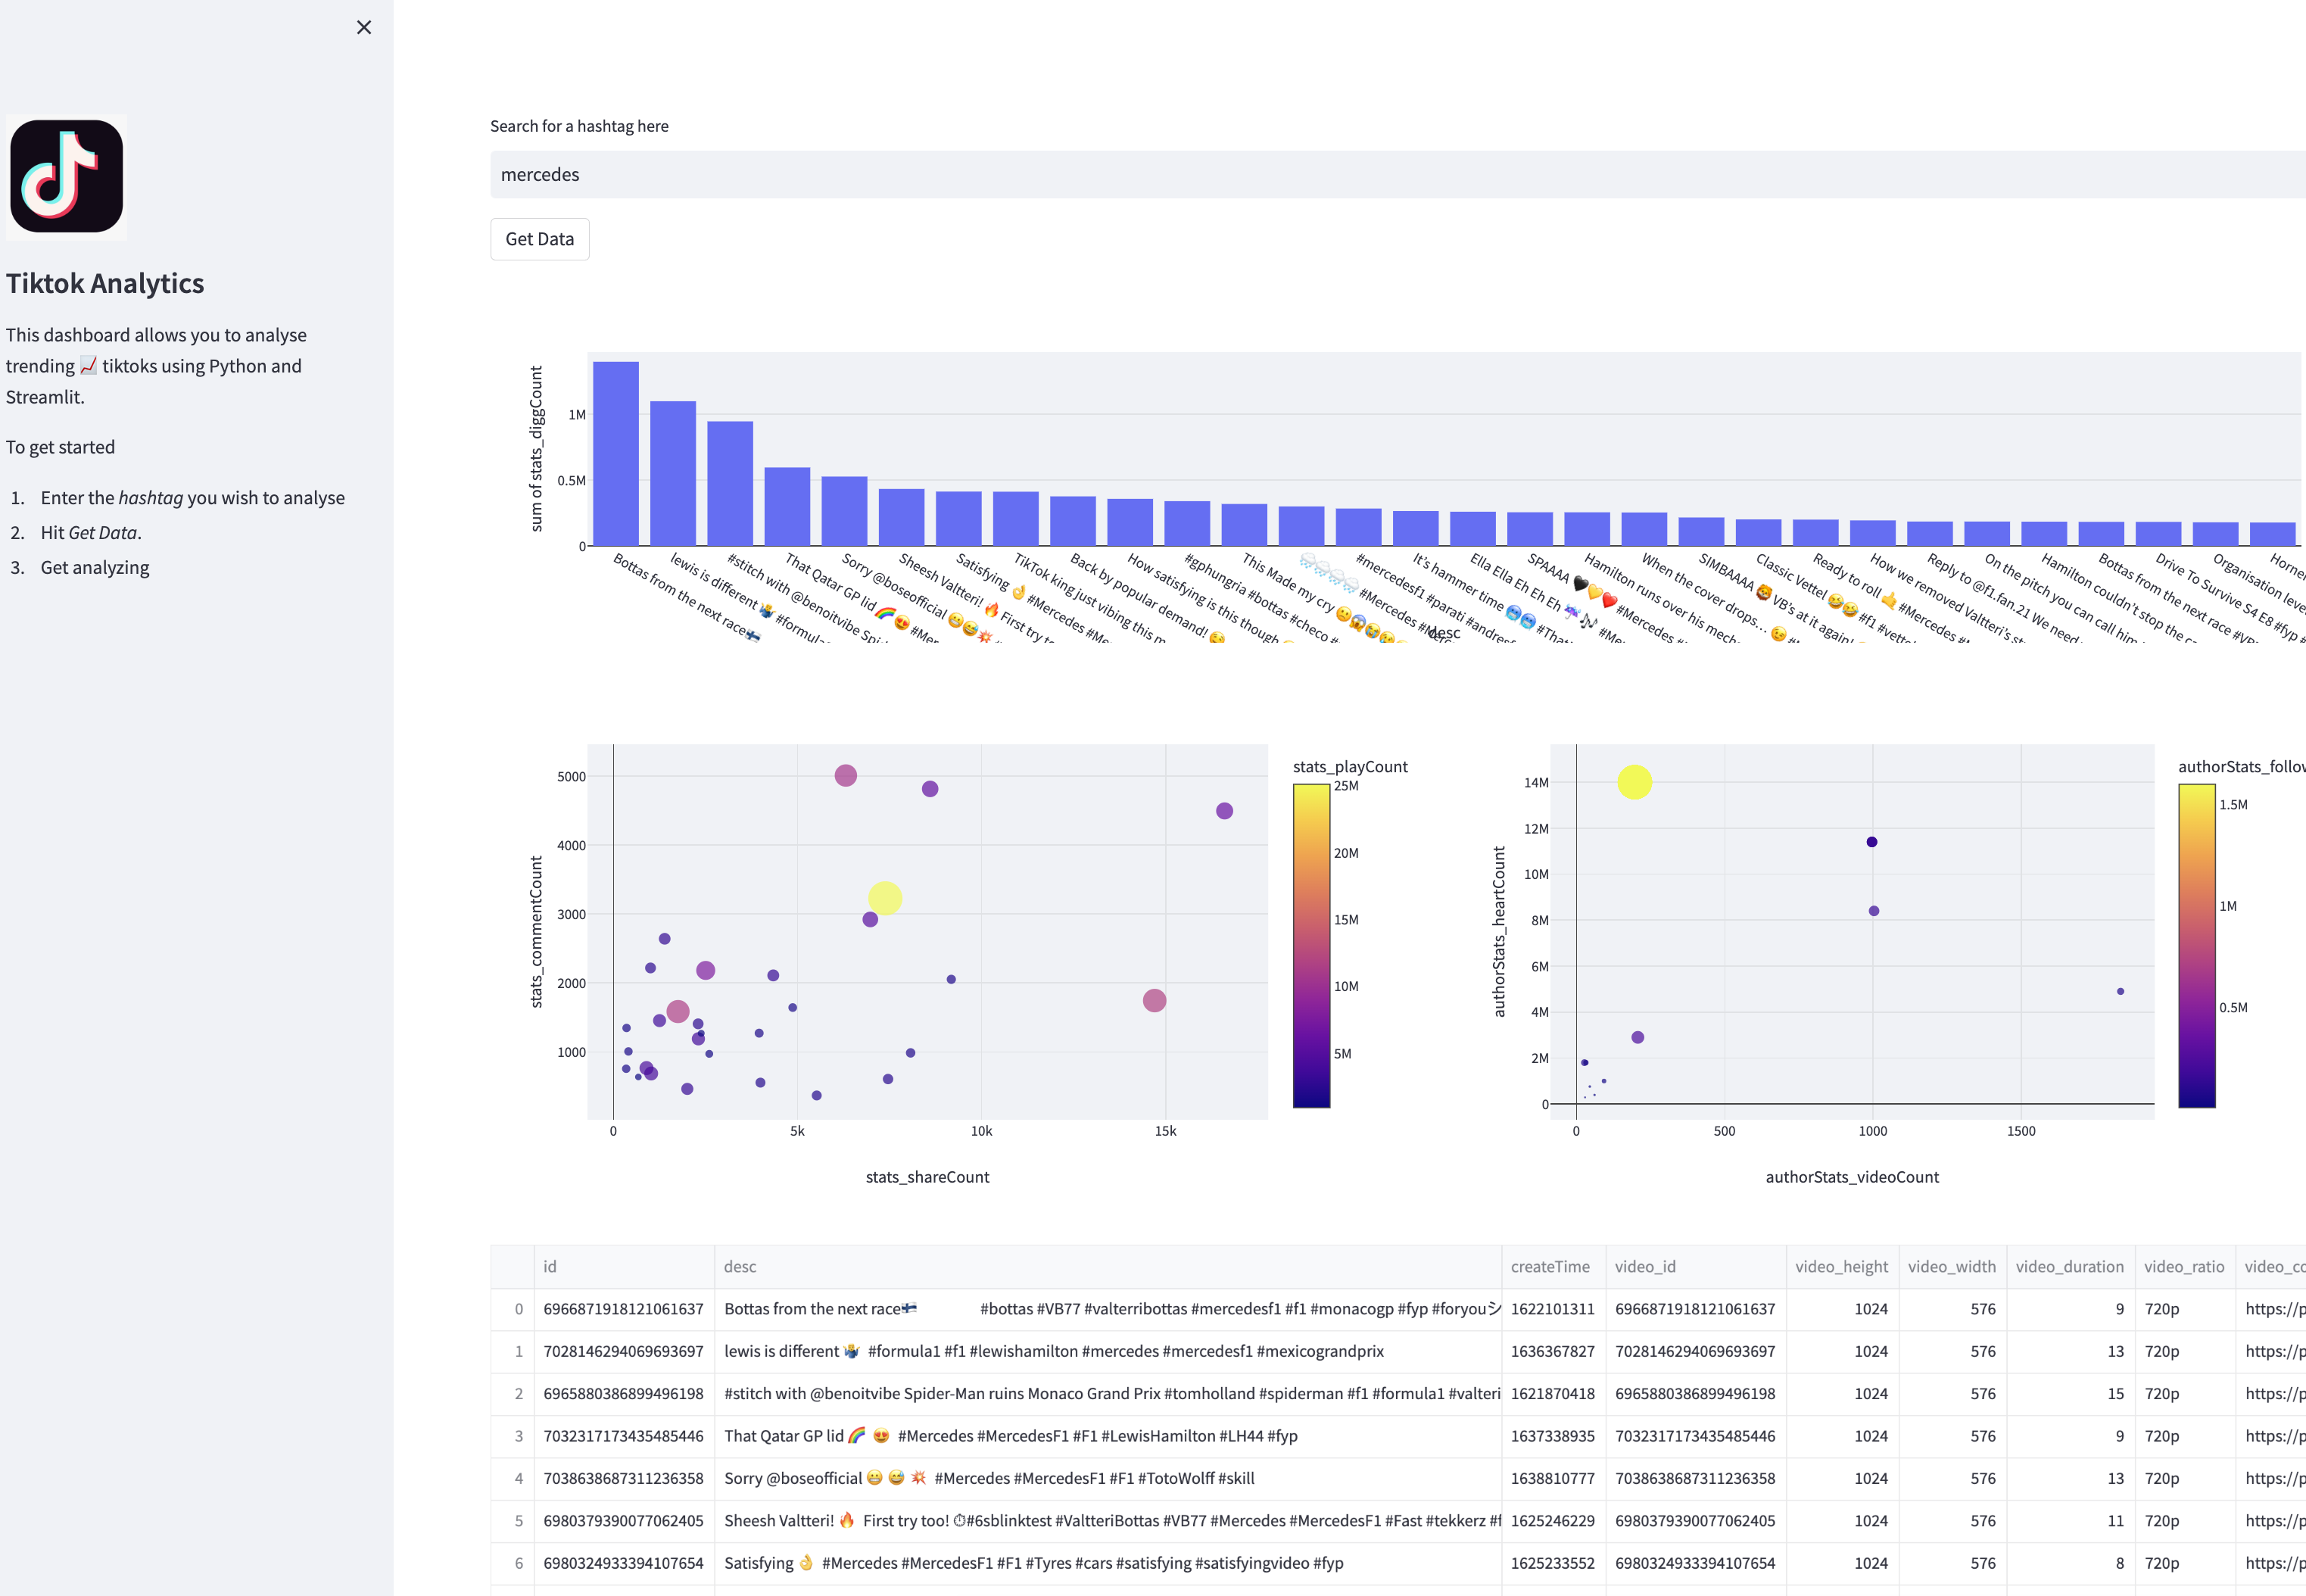Click the pink bubble near 6k shares, 5000 comments
2306x1596 pixels.
tap(846, 776)
